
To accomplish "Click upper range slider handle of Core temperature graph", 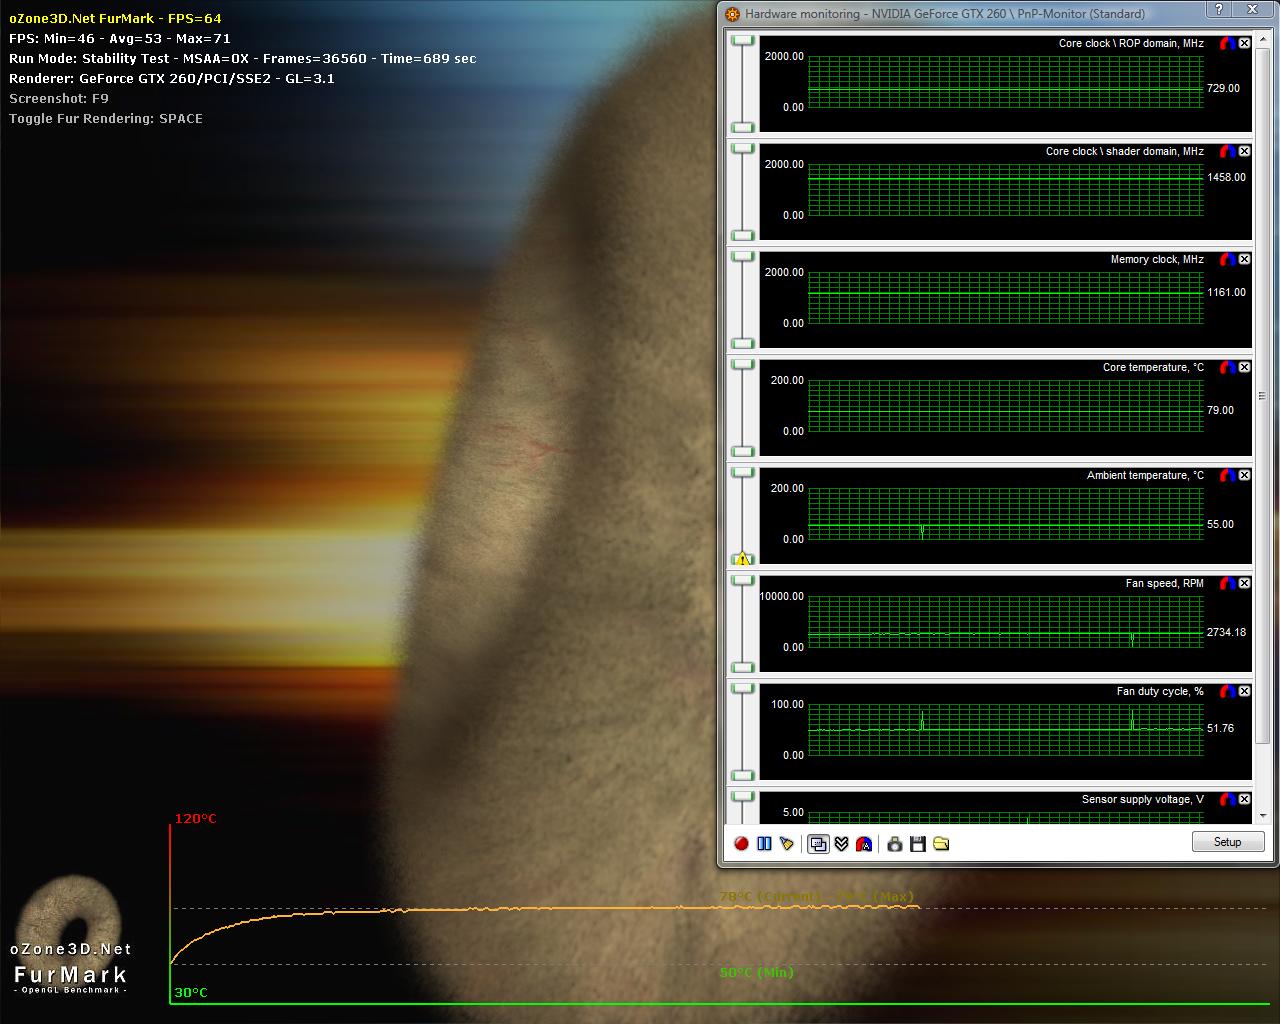I will [x=742, y=364].
